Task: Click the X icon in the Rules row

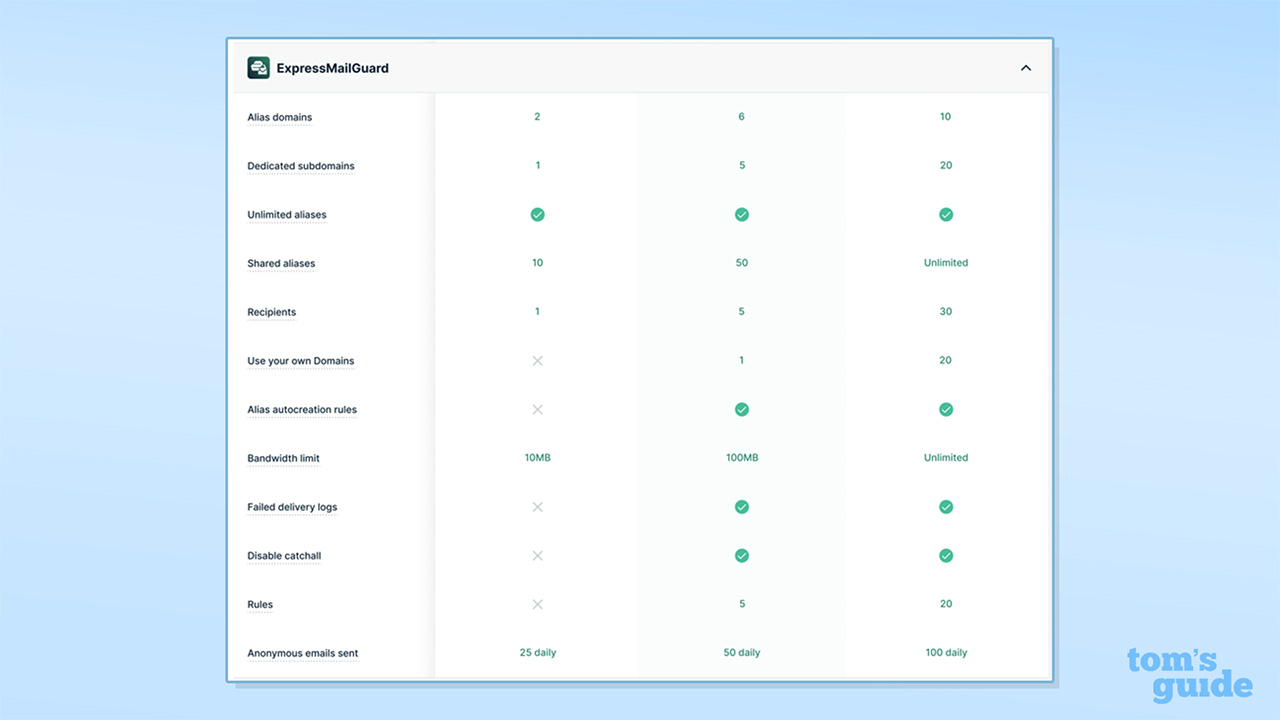Action: point(537,604)
